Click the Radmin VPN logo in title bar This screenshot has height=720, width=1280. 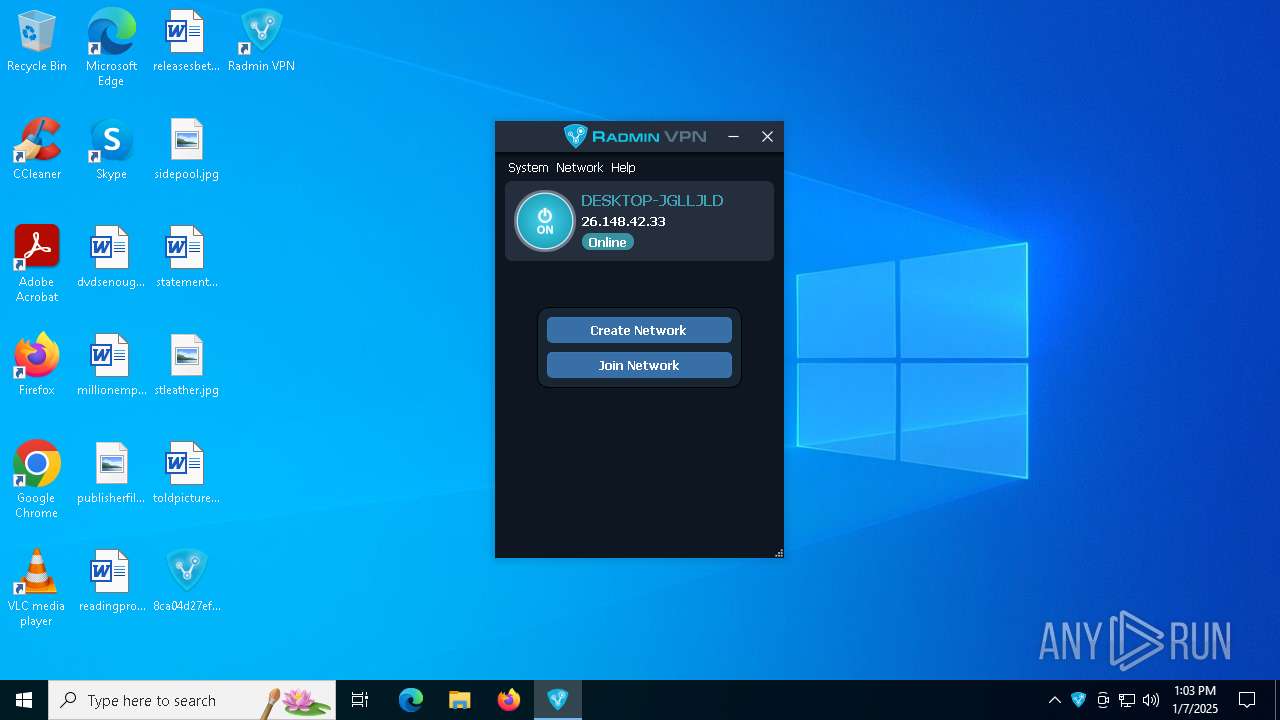coord(635,136)
